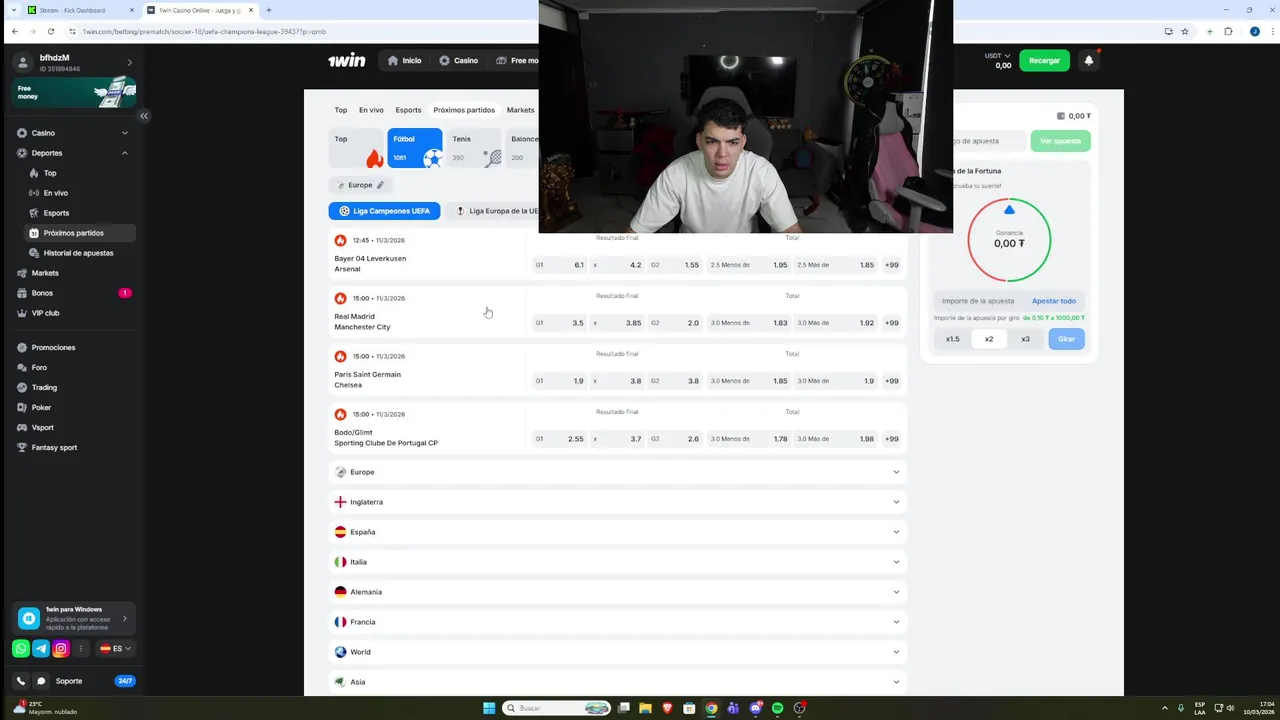
Task: Open +99 markets for Bayer 04 Leverkusen match
Action: (x=892, y=265)
